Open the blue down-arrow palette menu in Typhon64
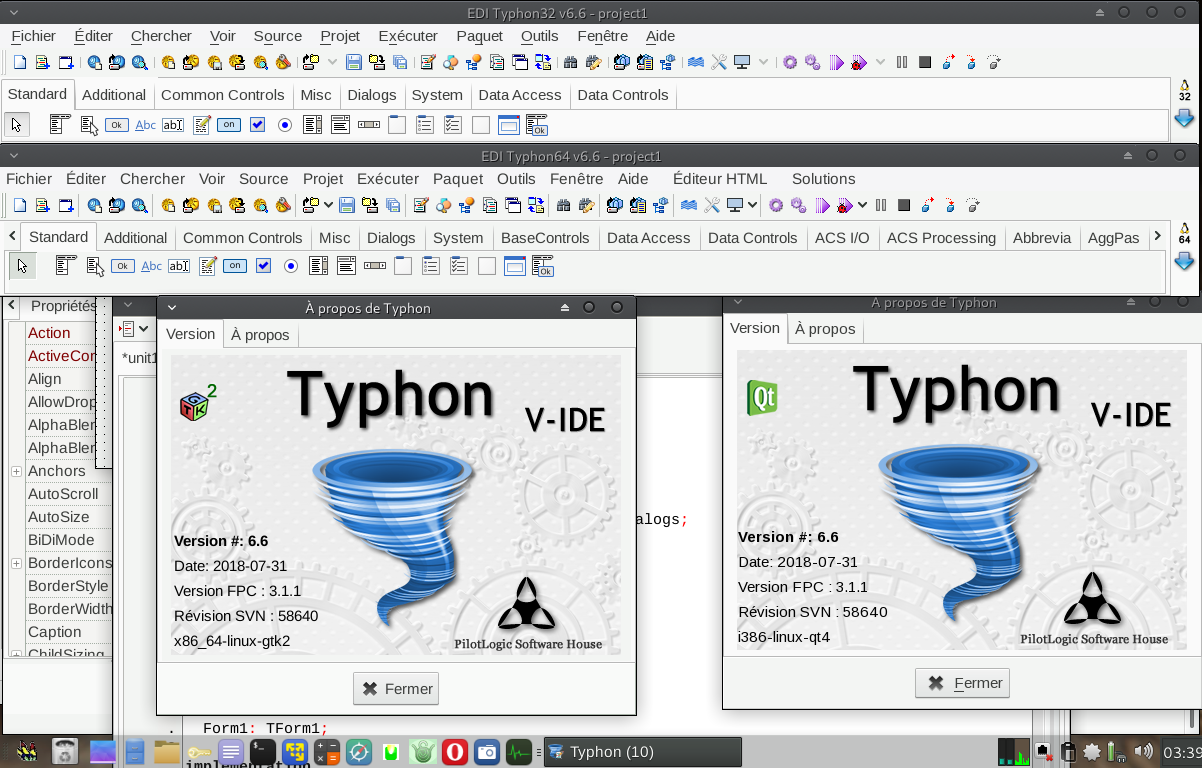The width and height of the screenshot is (1202, 768). click(1184, 262)
